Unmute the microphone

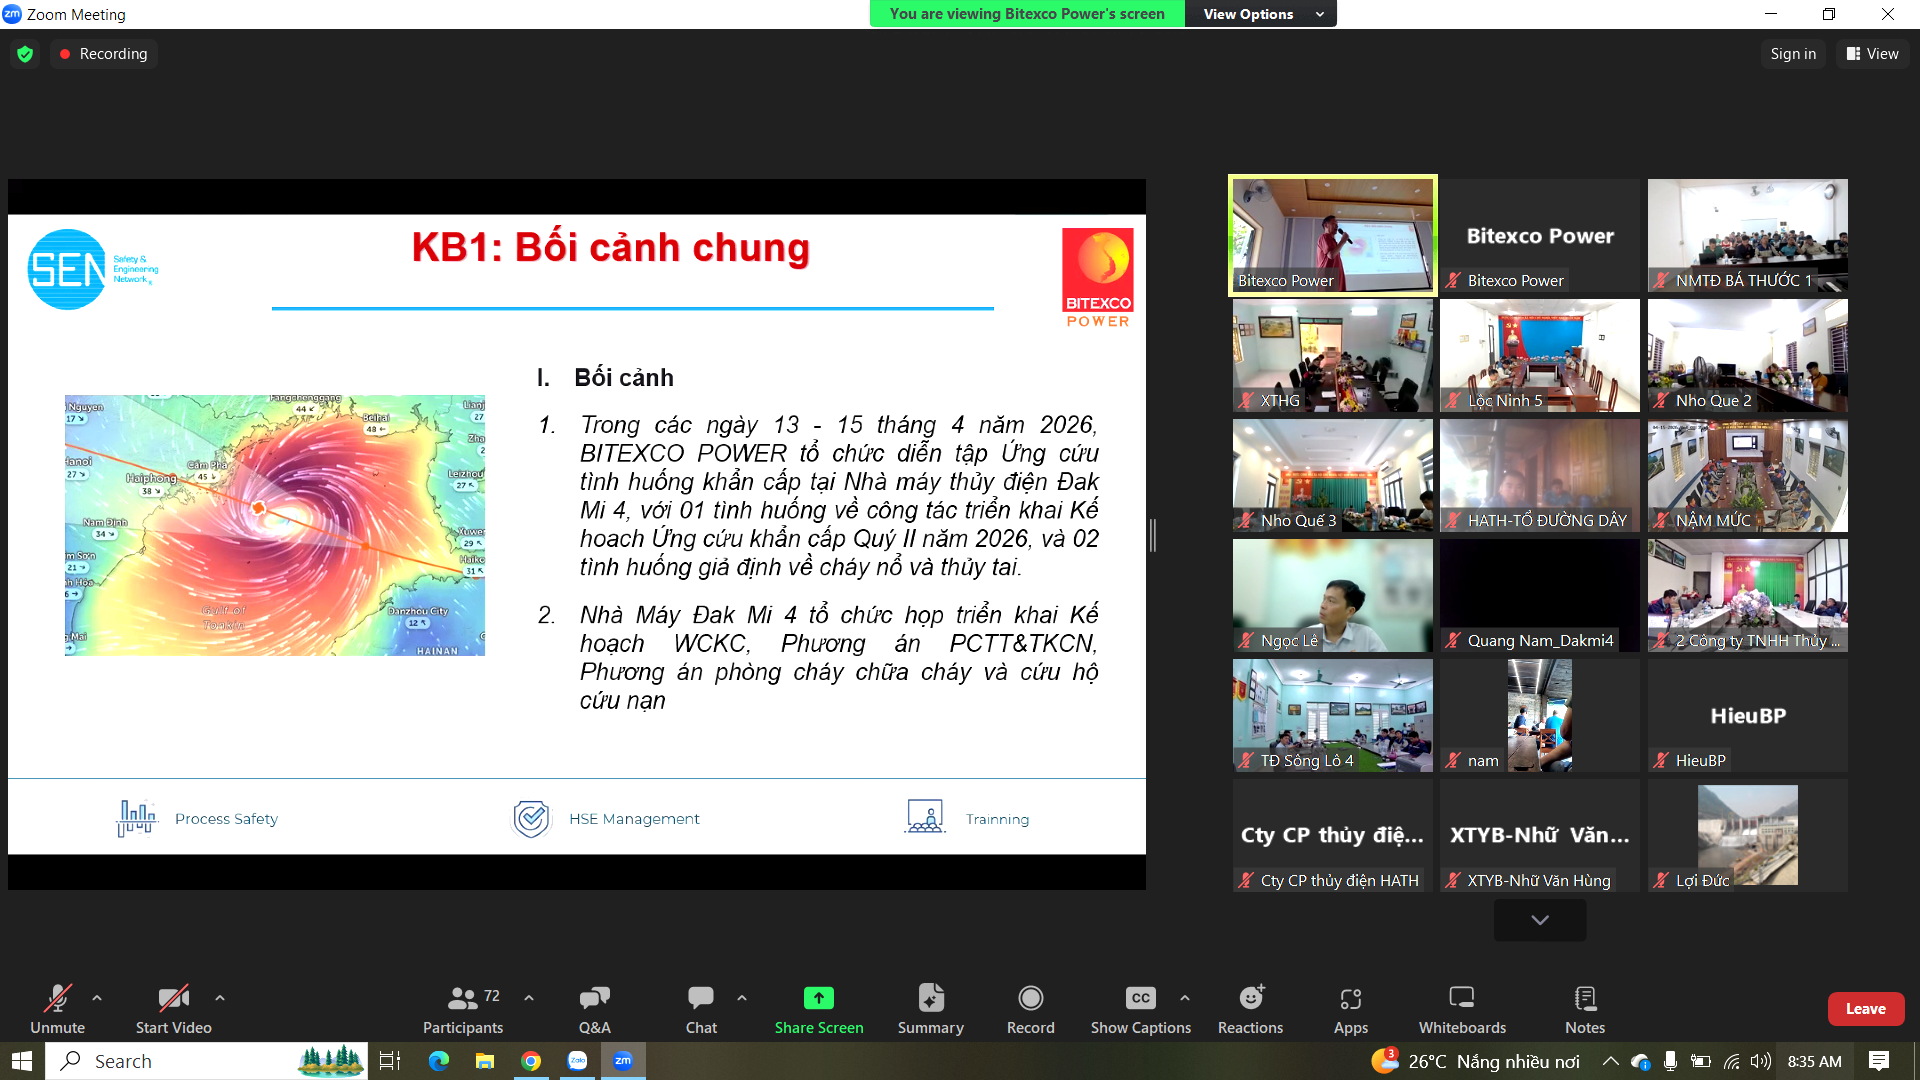57,1008
